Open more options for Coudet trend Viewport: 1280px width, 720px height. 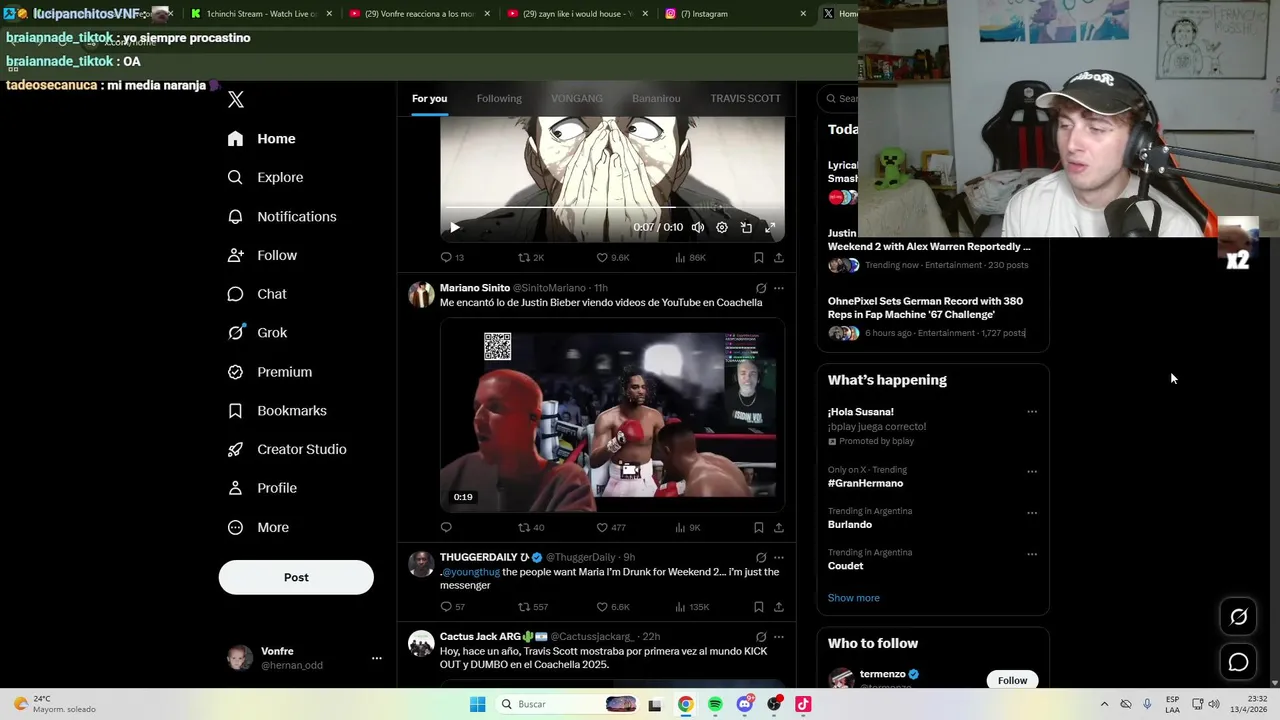1032,554
